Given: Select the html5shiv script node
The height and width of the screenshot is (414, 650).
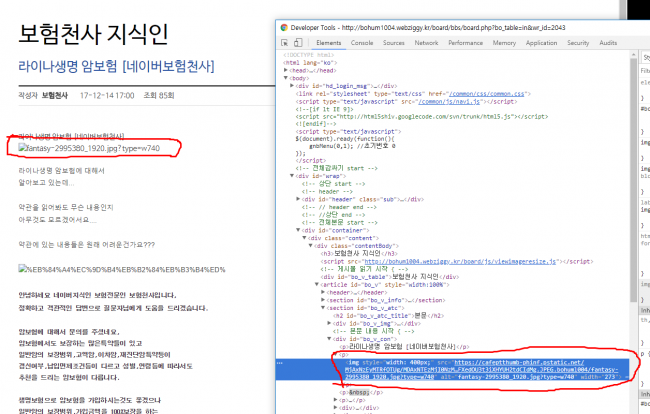Looking at the screenshot, I should click(422, 117).
